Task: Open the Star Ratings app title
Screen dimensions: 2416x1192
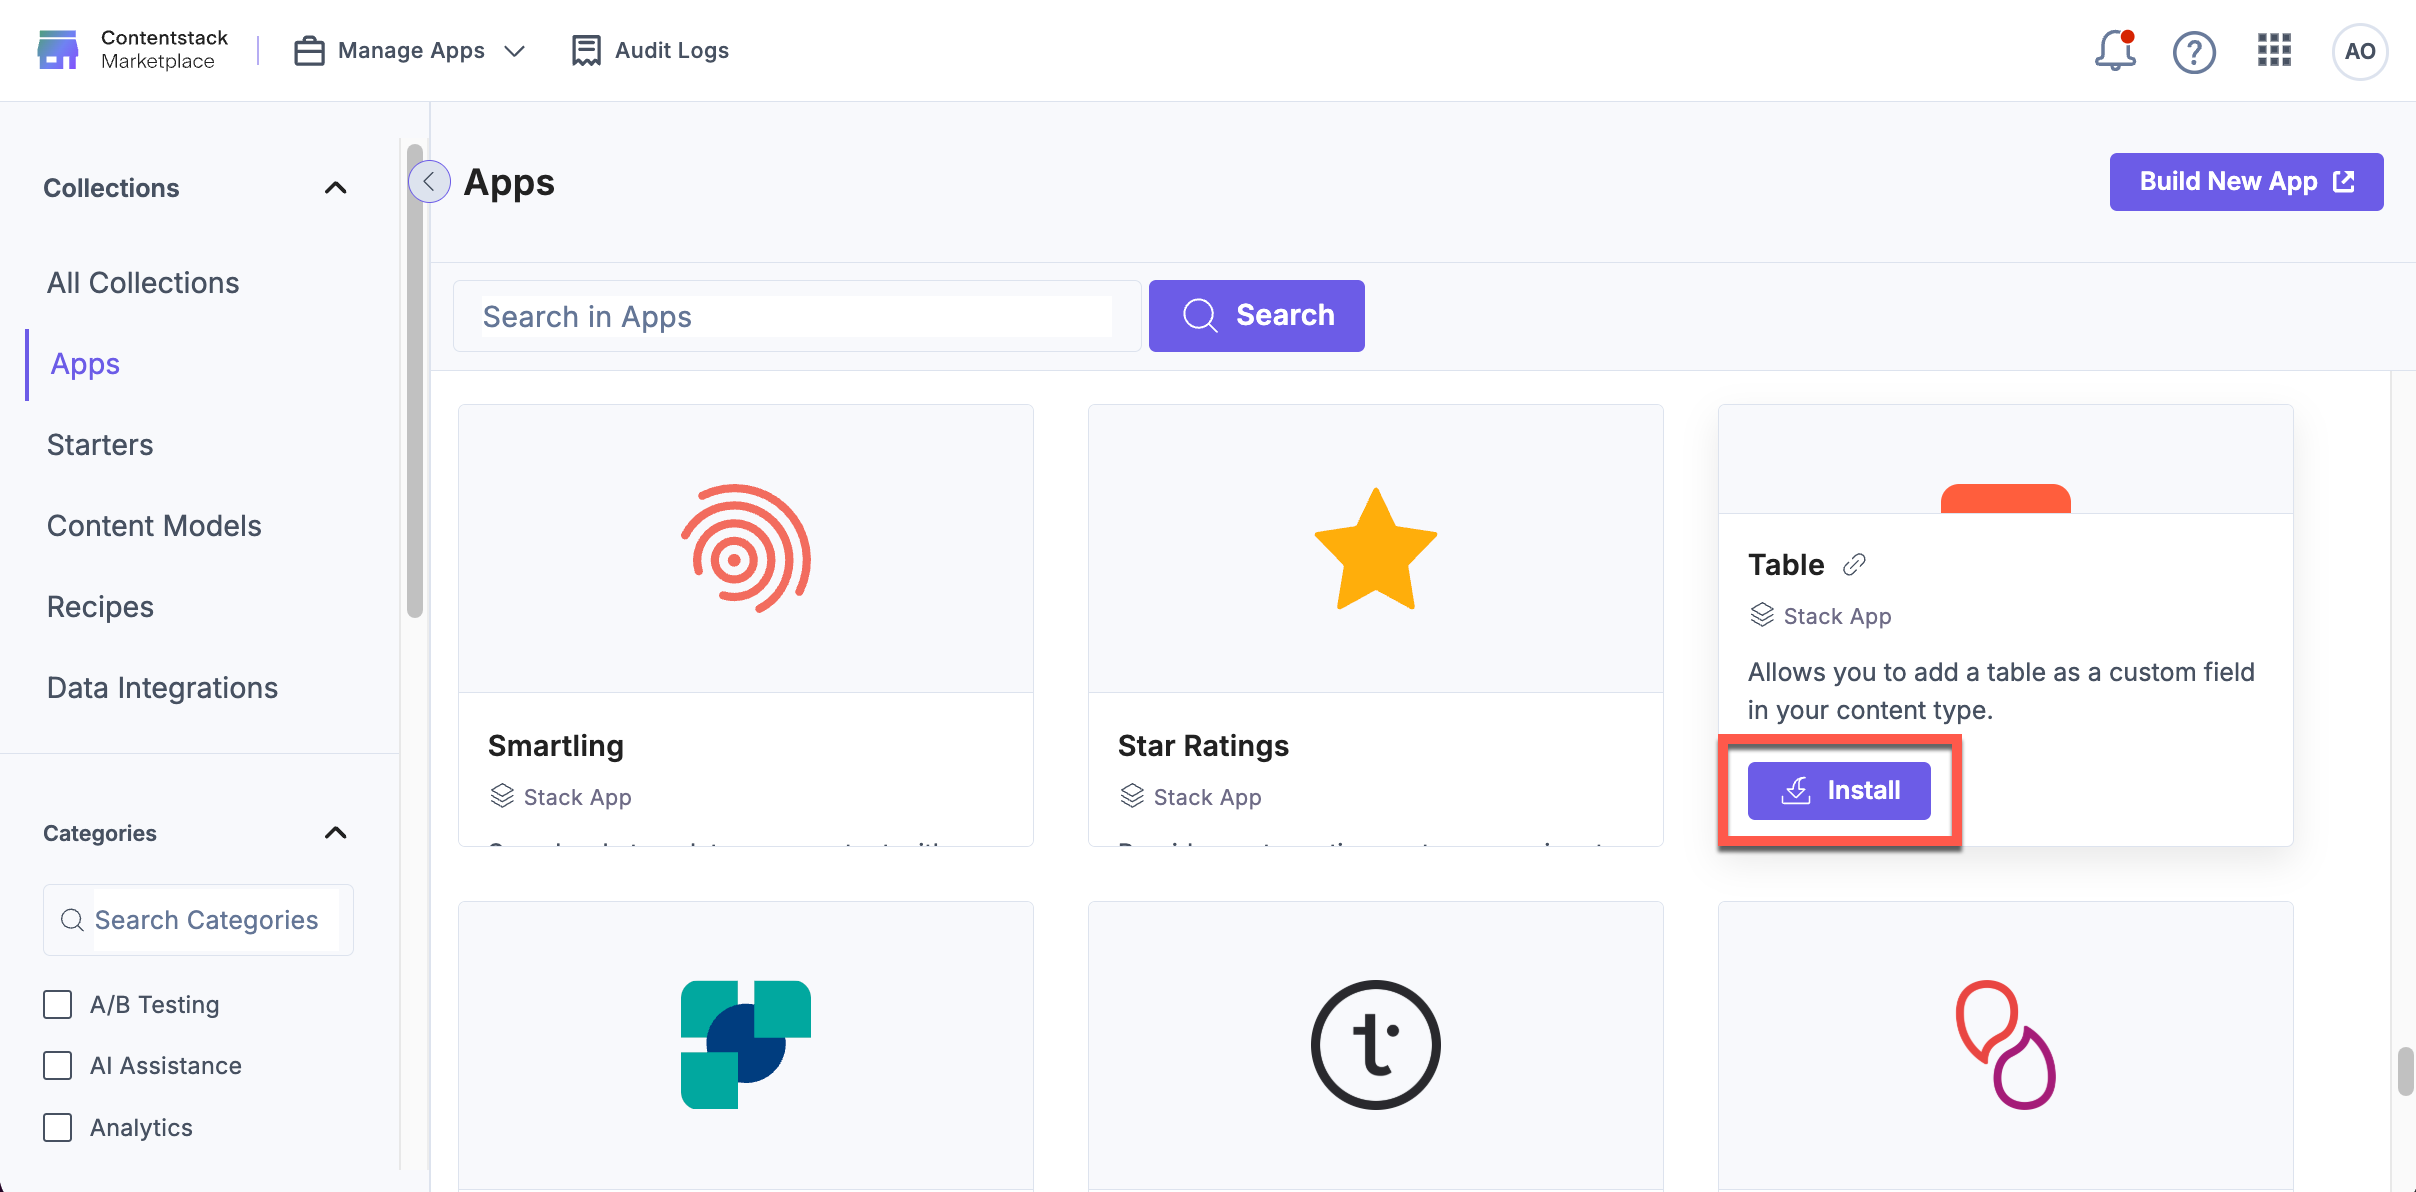Action: tap(1203, 746)
